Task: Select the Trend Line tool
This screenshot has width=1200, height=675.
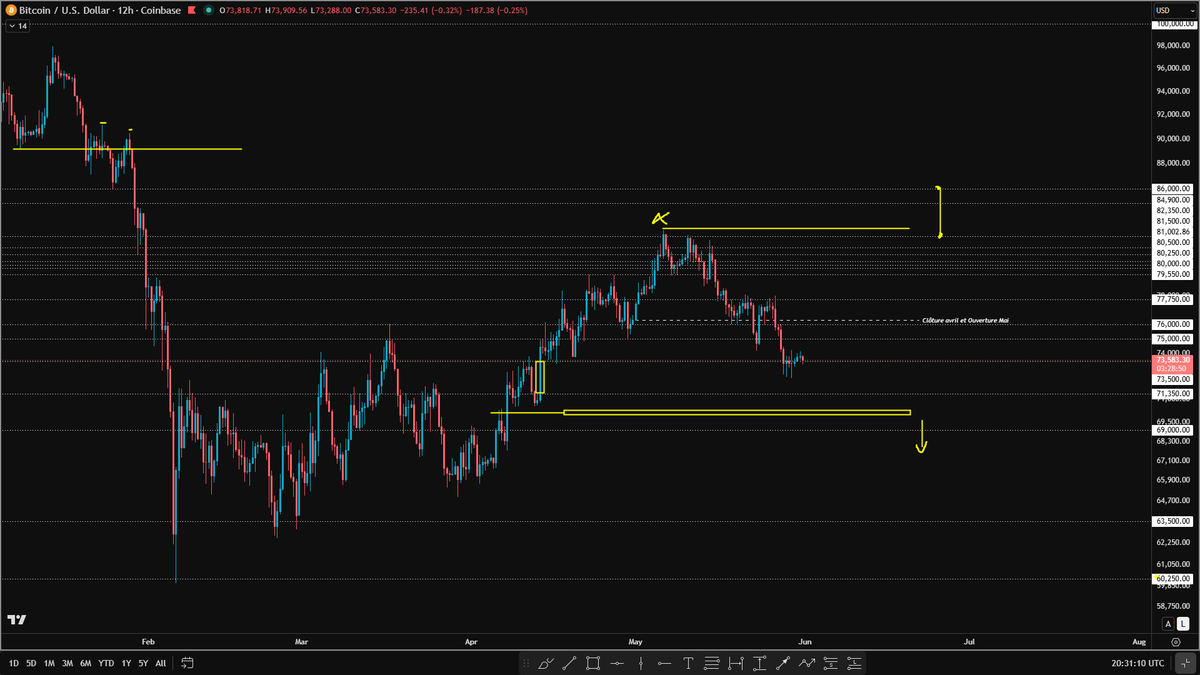Action: pyautogui.click(x=569, y=663)
